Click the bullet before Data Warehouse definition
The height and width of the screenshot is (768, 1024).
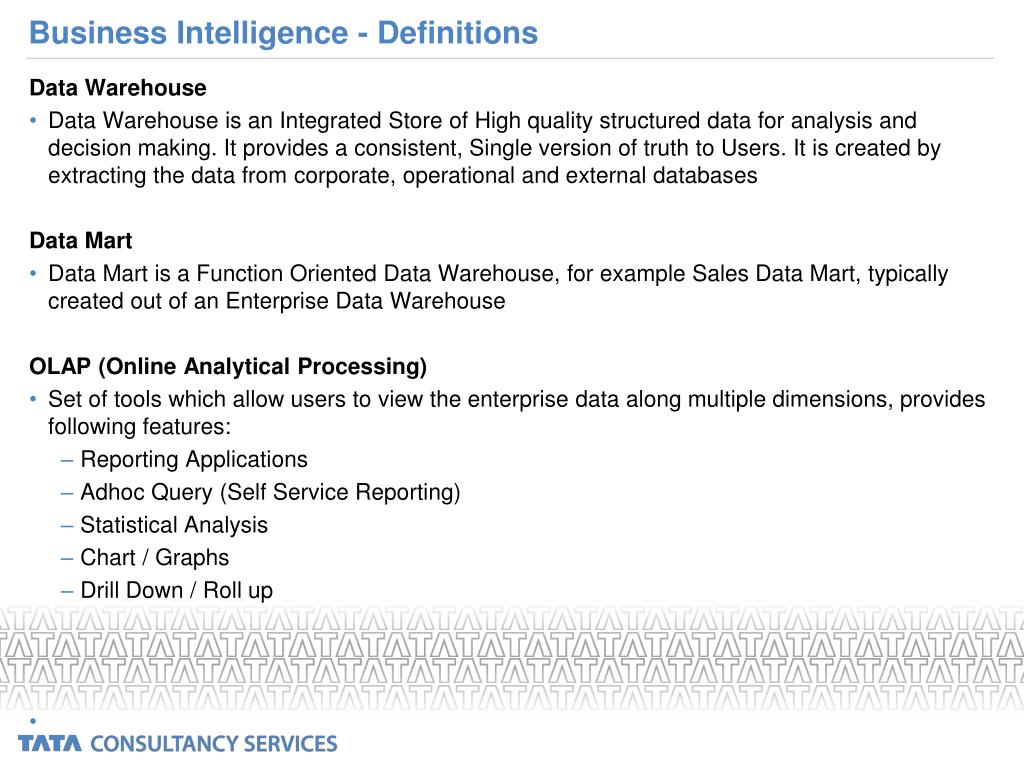click(33, 121)
